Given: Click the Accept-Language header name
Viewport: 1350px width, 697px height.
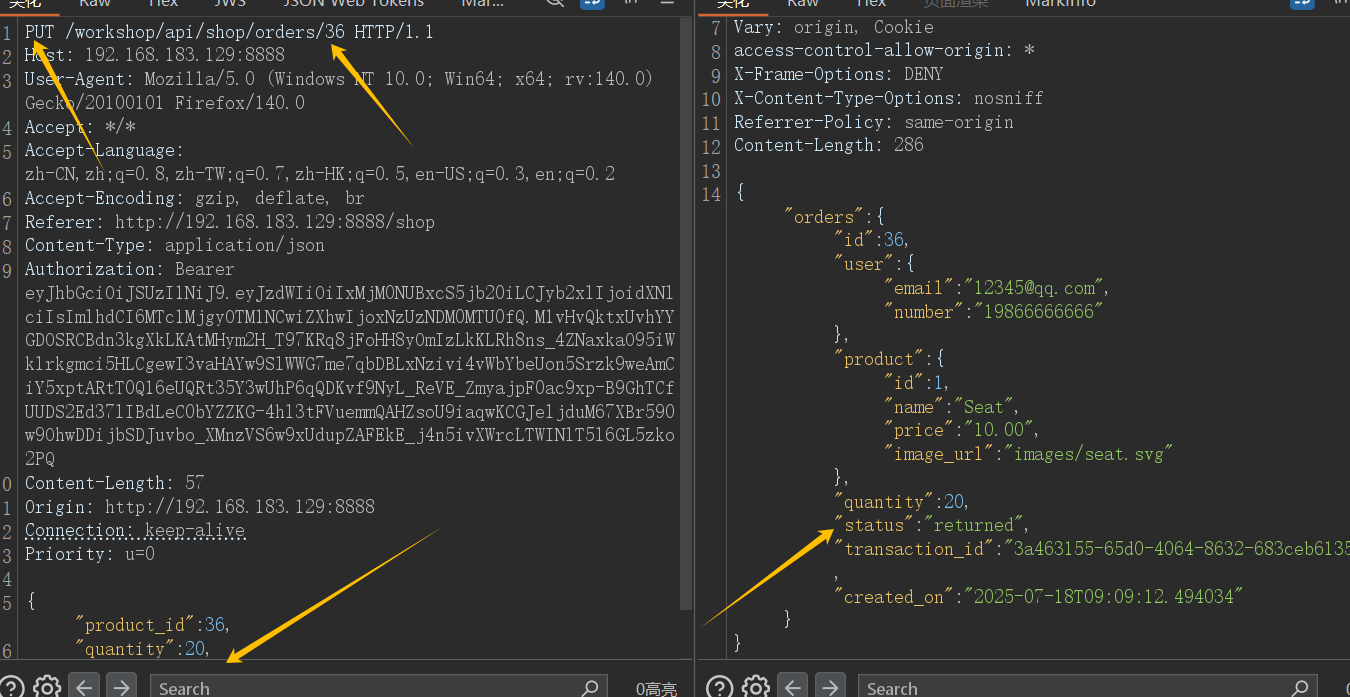Looking at the screenshot, I should coord(104,150).
